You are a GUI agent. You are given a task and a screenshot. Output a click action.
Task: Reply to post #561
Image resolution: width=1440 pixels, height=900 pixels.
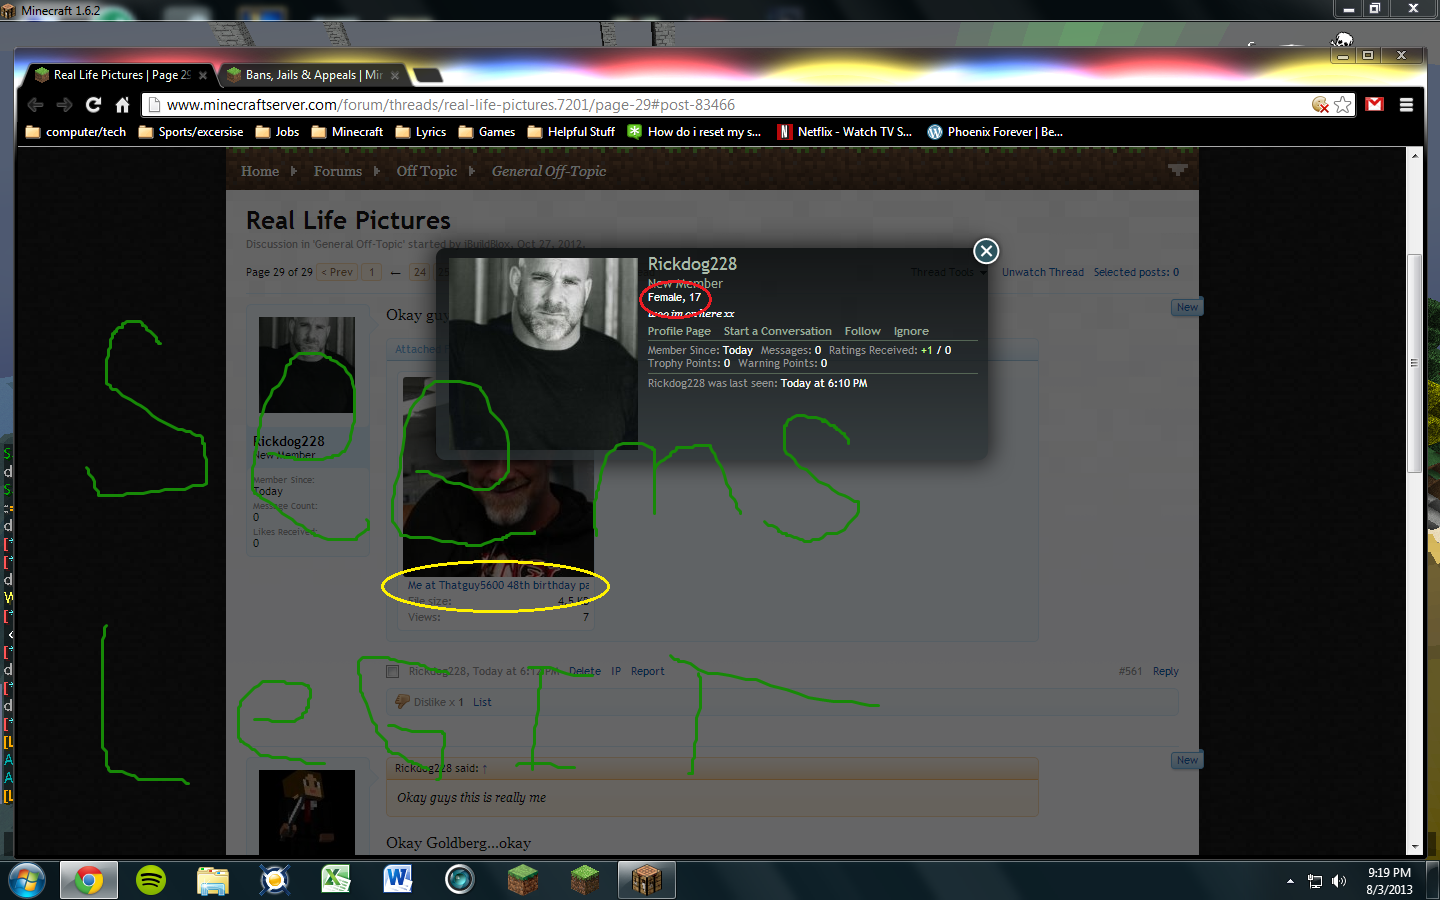point(1166,672)
